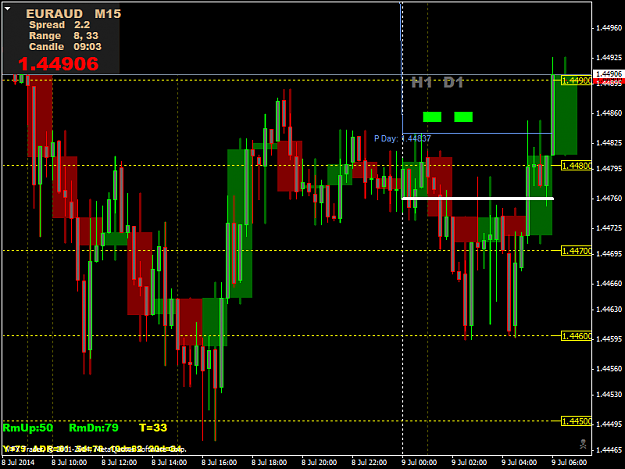Click the H1 timeframe label
The height and width of the screenshot is (469, 625).
coord(422,82)
